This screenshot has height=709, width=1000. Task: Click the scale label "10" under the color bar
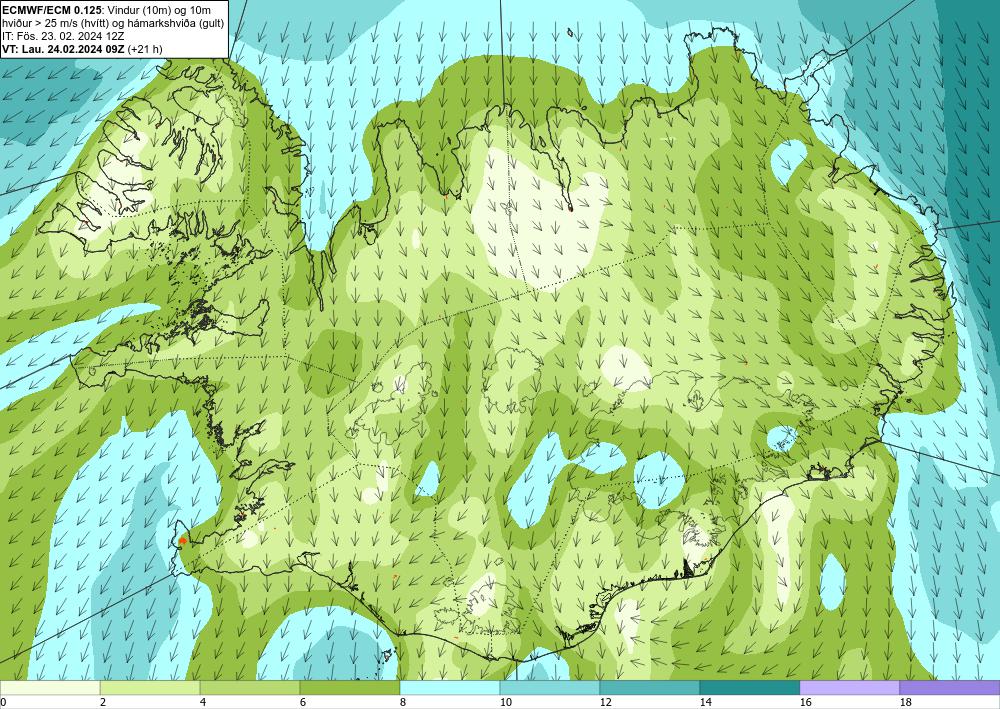[x=505, y=703]
